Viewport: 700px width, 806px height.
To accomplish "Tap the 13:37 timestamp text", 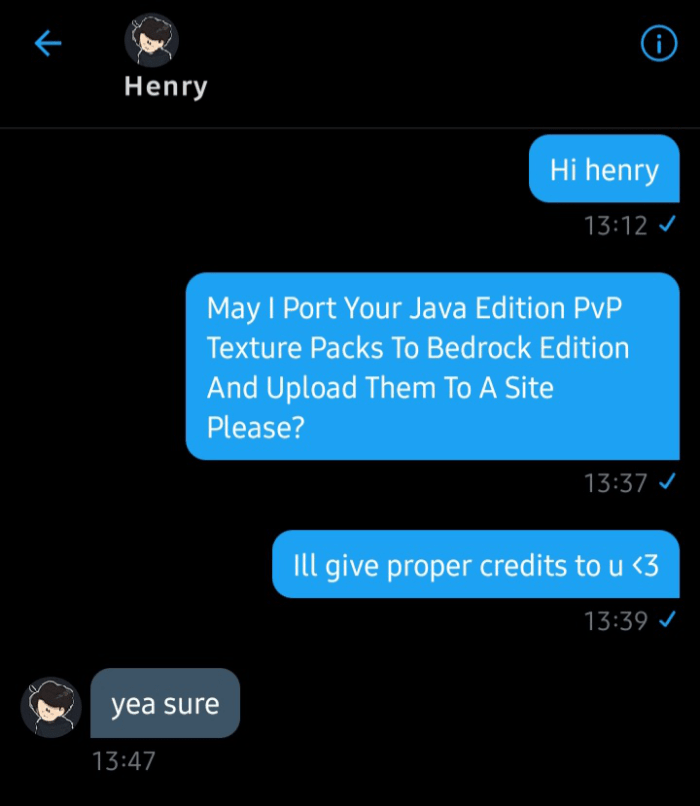I will [x=615, y=483].
